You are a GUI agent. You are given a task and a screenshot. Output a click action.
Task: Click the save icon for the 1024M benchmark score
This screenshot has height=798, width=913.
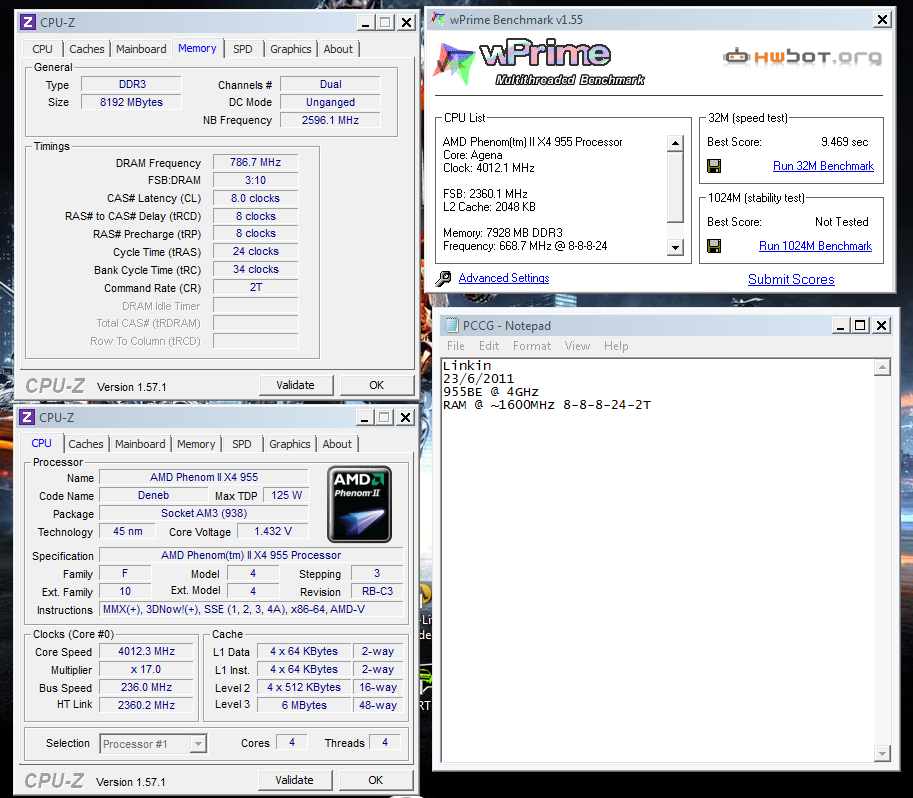coord(714,246)
